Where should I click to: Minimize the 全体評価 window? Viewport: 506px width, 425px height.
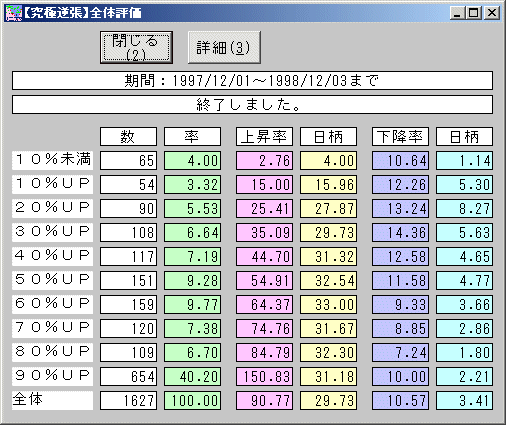pos(458,13)
